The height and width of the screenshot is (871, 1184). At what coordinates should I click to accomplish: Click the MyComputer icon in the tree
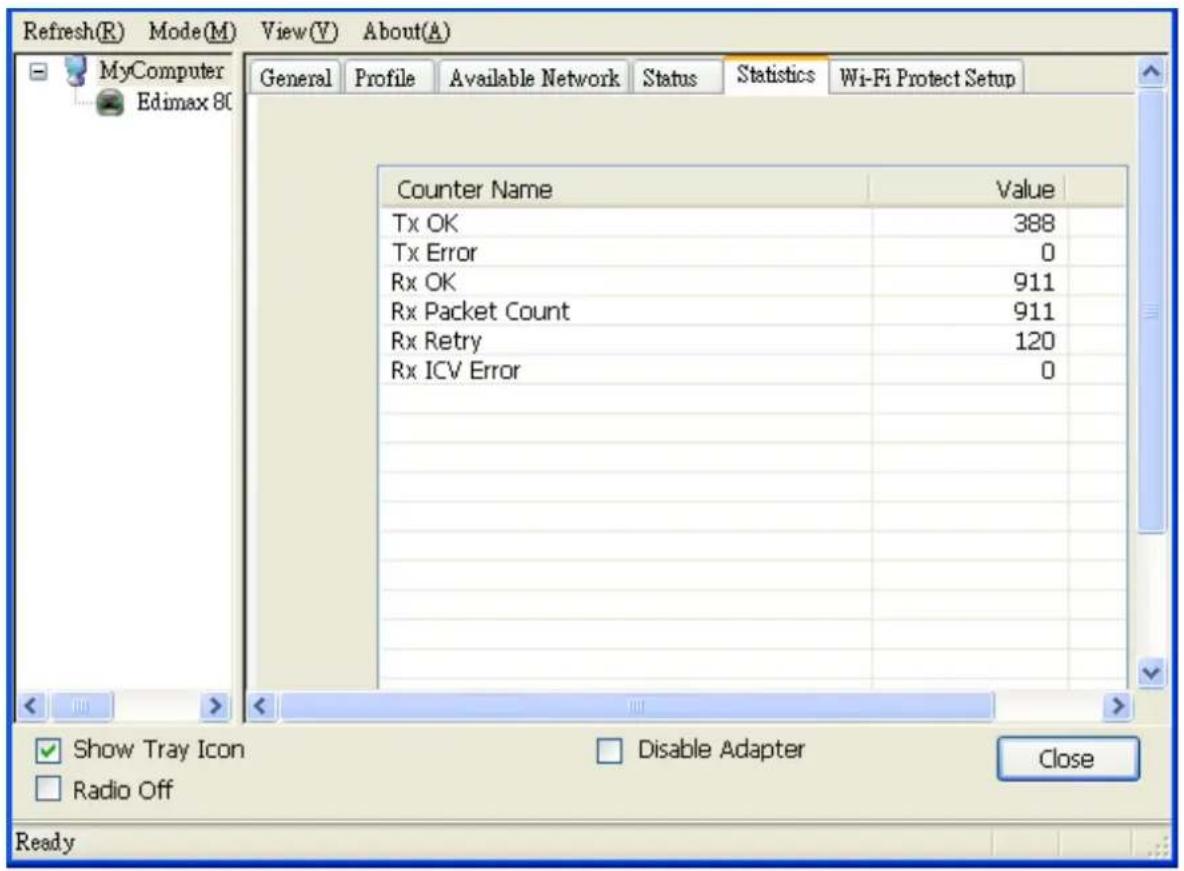point(75,70)
